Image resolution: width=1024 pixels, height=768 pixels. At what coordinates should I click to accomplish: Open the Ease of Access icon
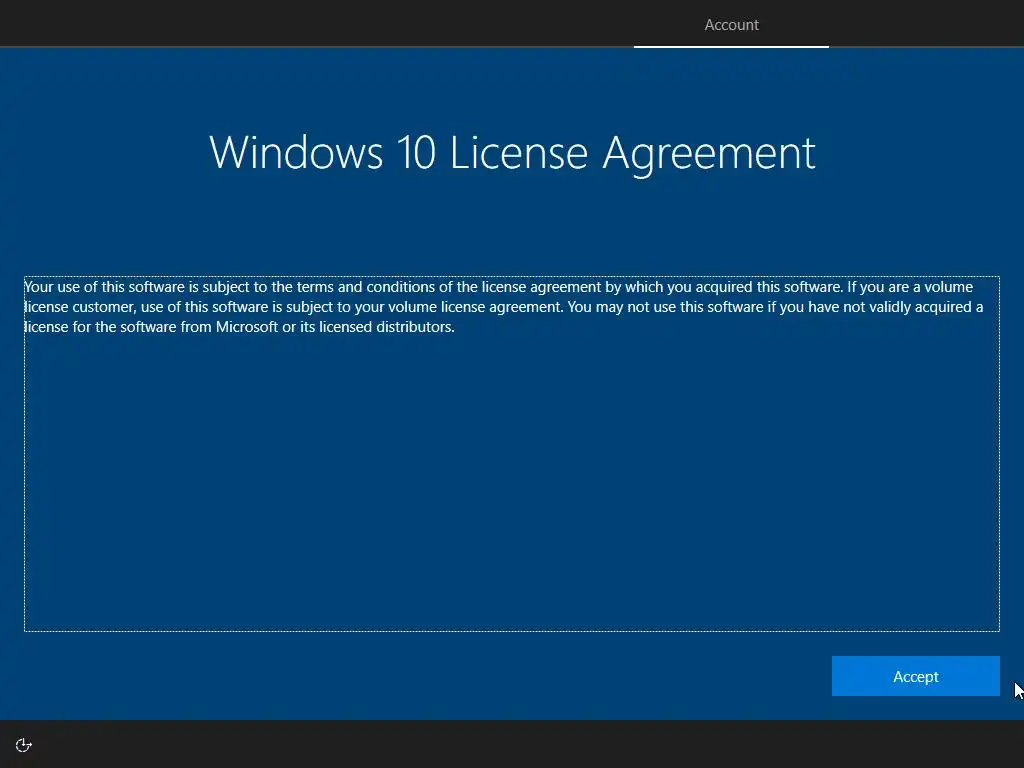coord(24,745)
